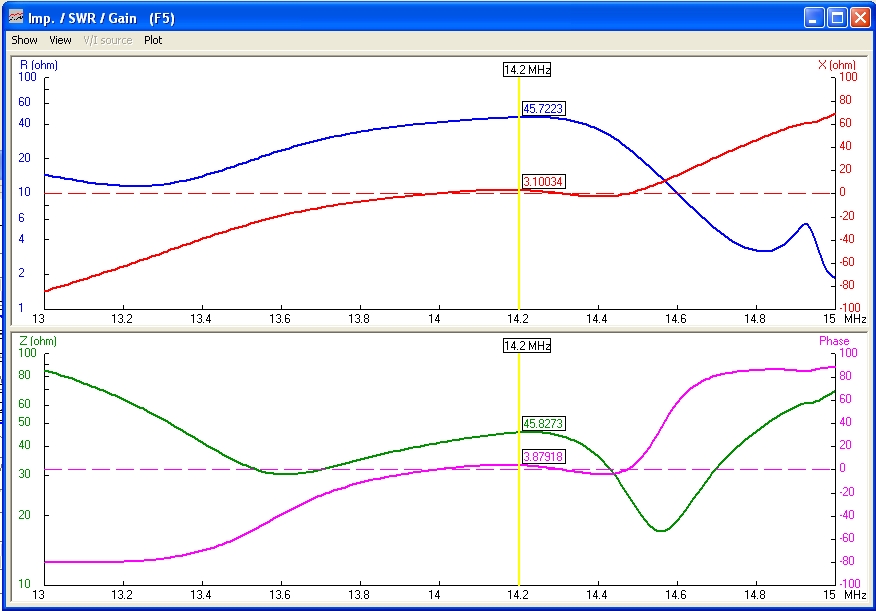Minimize the Imp. / SWR / Gain window
The image size is (876, 611).
[814, 18]
